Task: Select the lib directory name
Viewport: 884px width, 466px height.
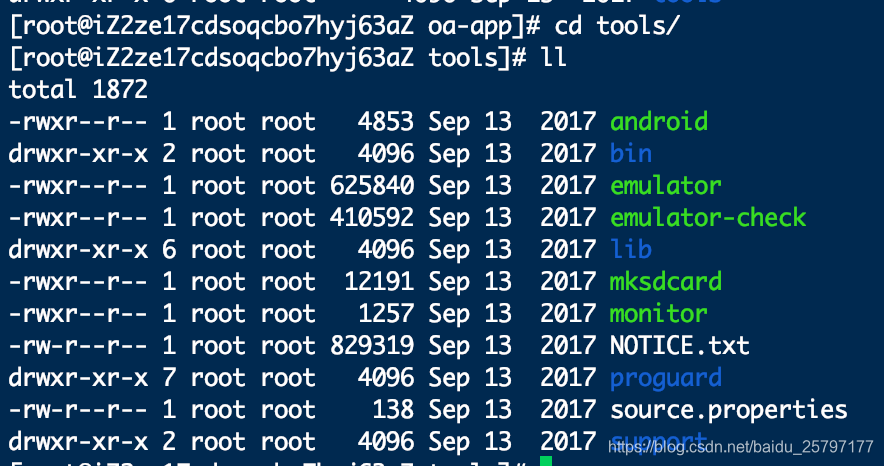Action: [631, 249]
